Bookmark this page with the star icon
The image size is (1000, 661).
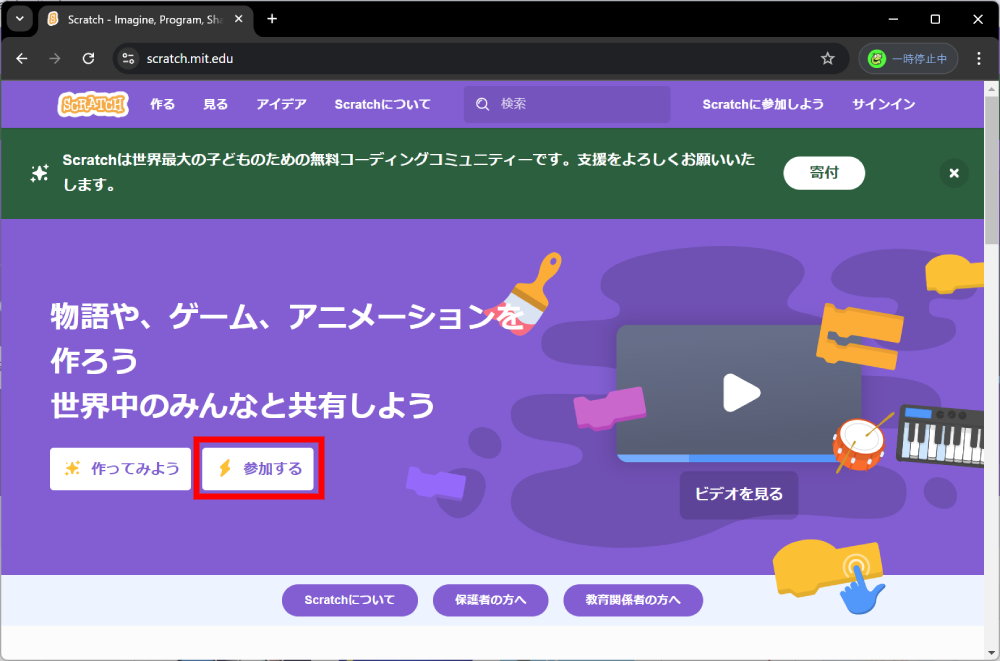coord(828,59)
